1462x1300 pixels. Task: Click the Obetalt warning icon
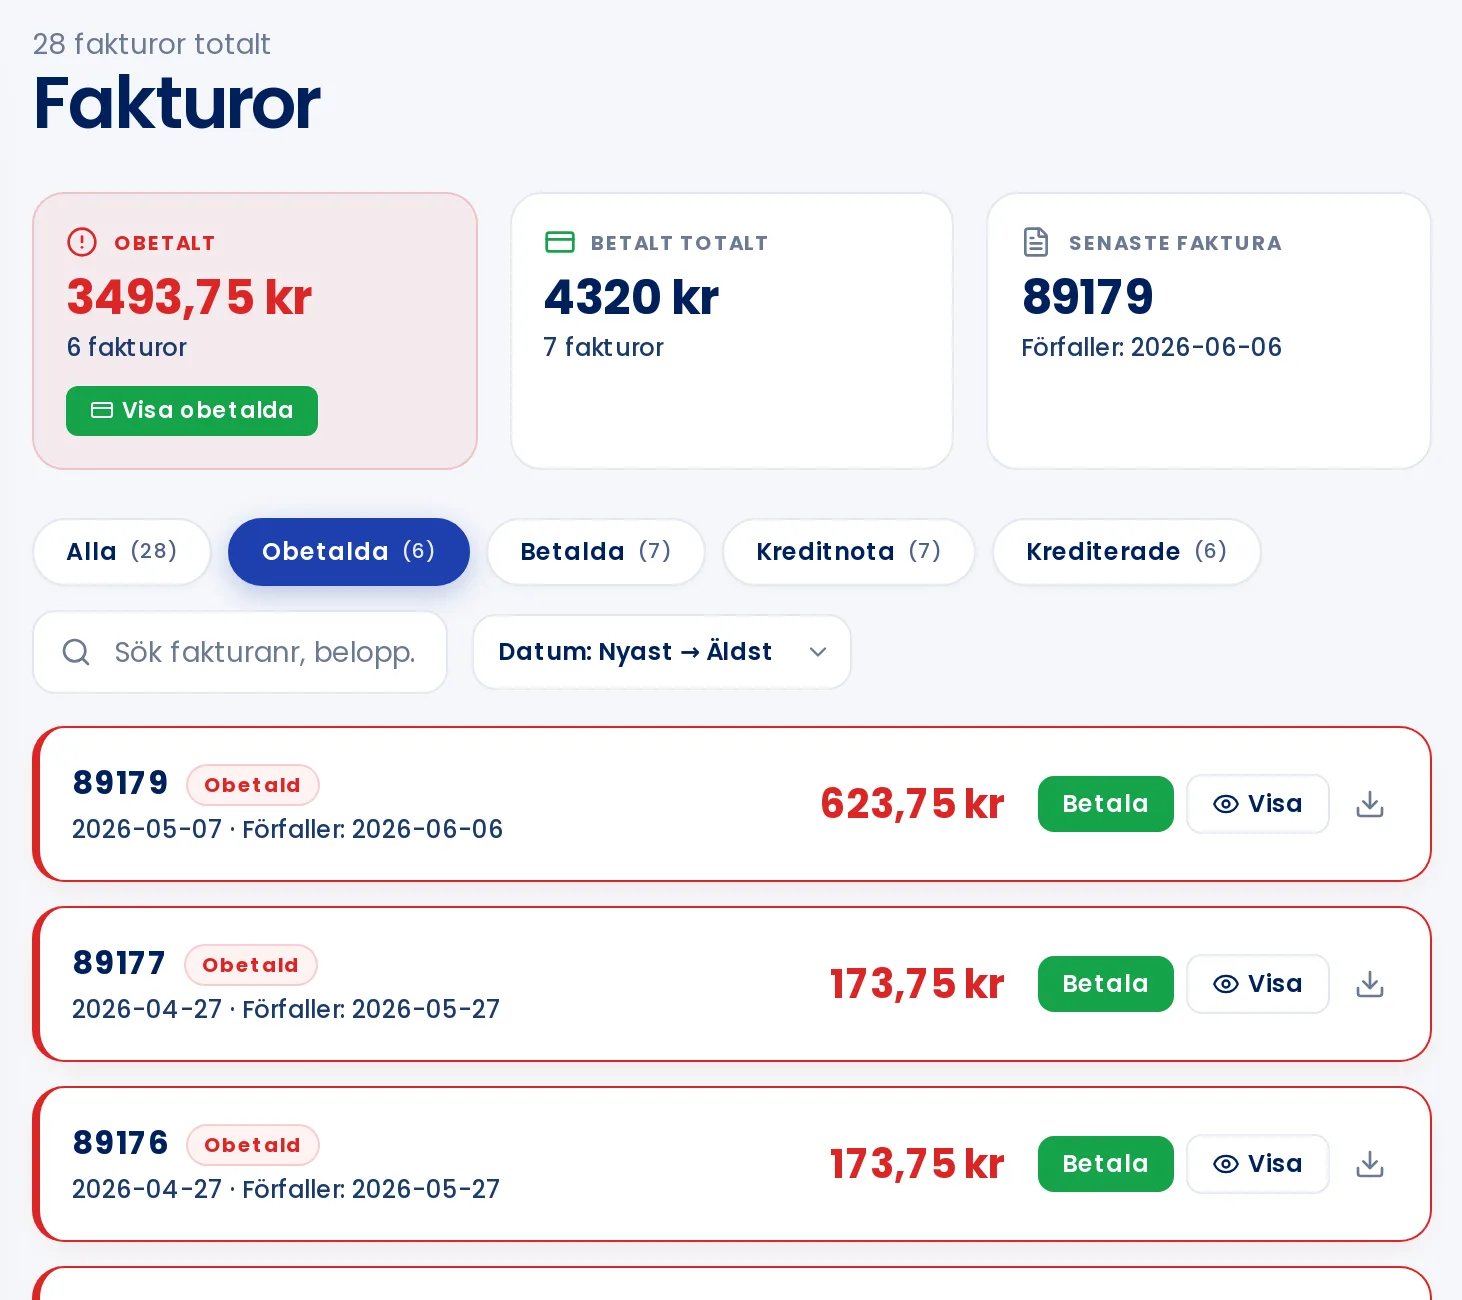[82, 242]
